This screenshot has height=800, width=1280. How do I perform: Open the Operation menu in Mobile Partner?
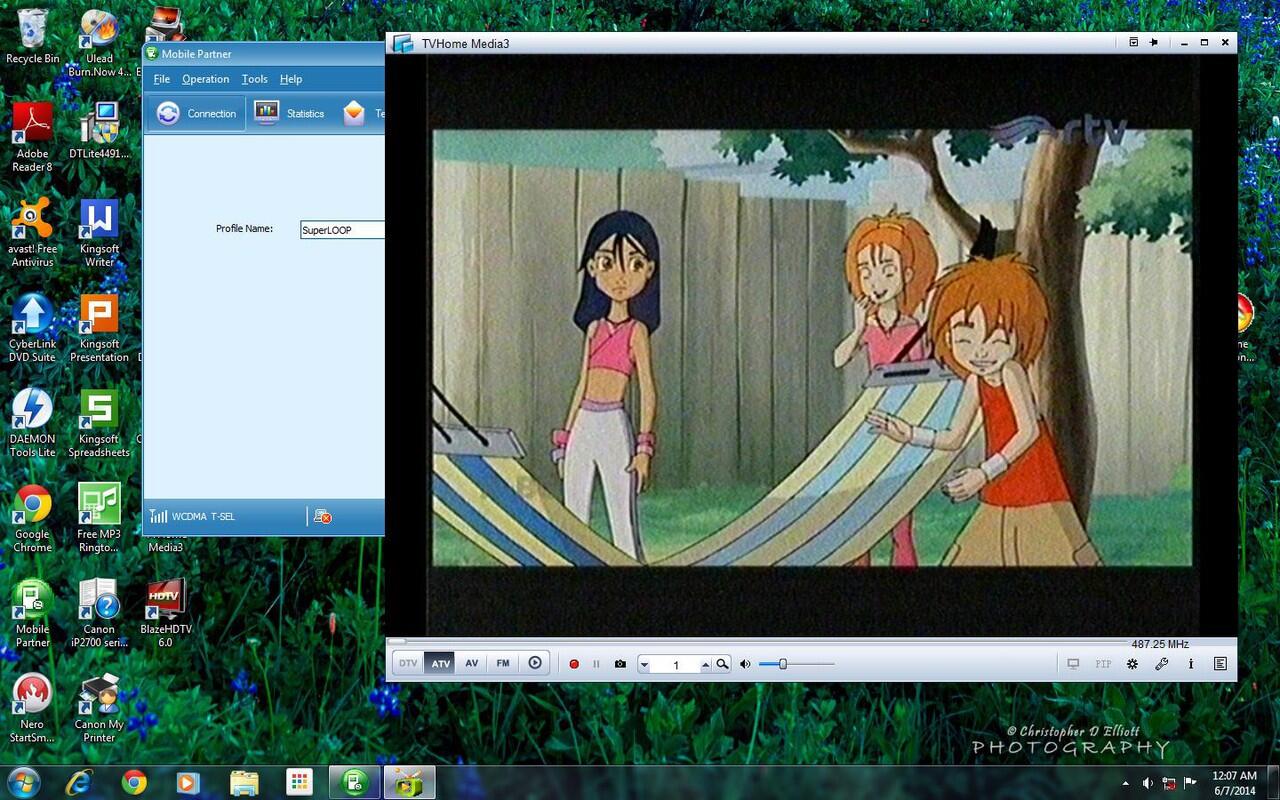point(205,79)
